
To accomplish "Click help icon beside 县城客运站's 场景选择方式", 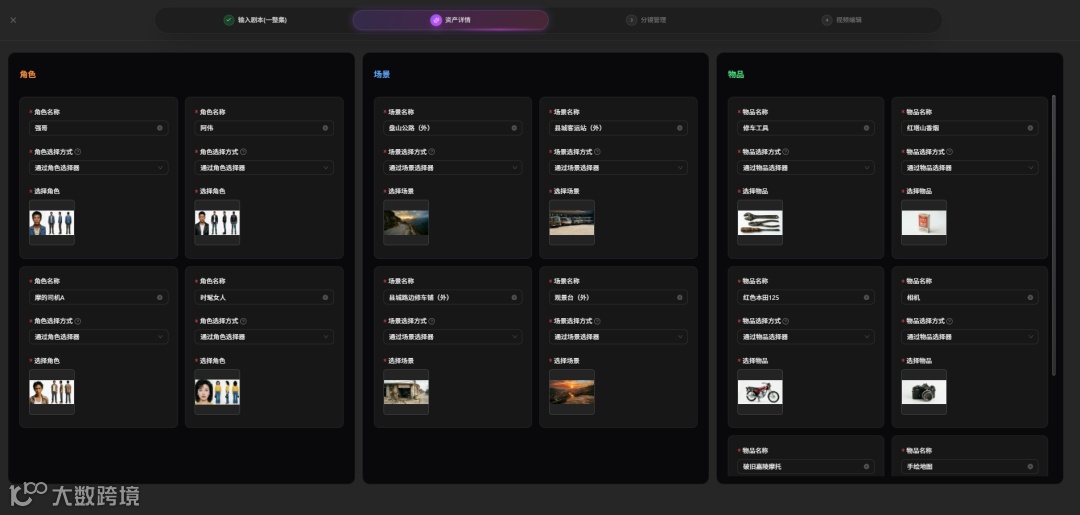I will (x=597, y=151).
